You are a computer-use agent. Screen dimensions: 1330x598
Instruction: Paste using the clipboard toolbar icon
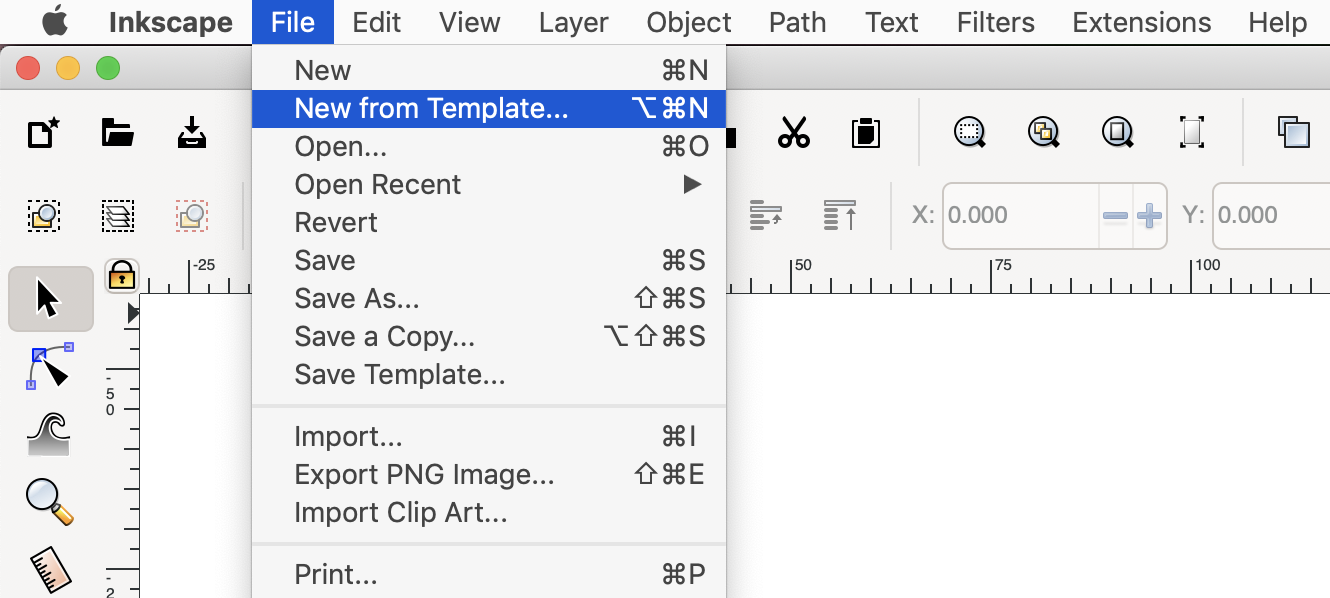865,131
